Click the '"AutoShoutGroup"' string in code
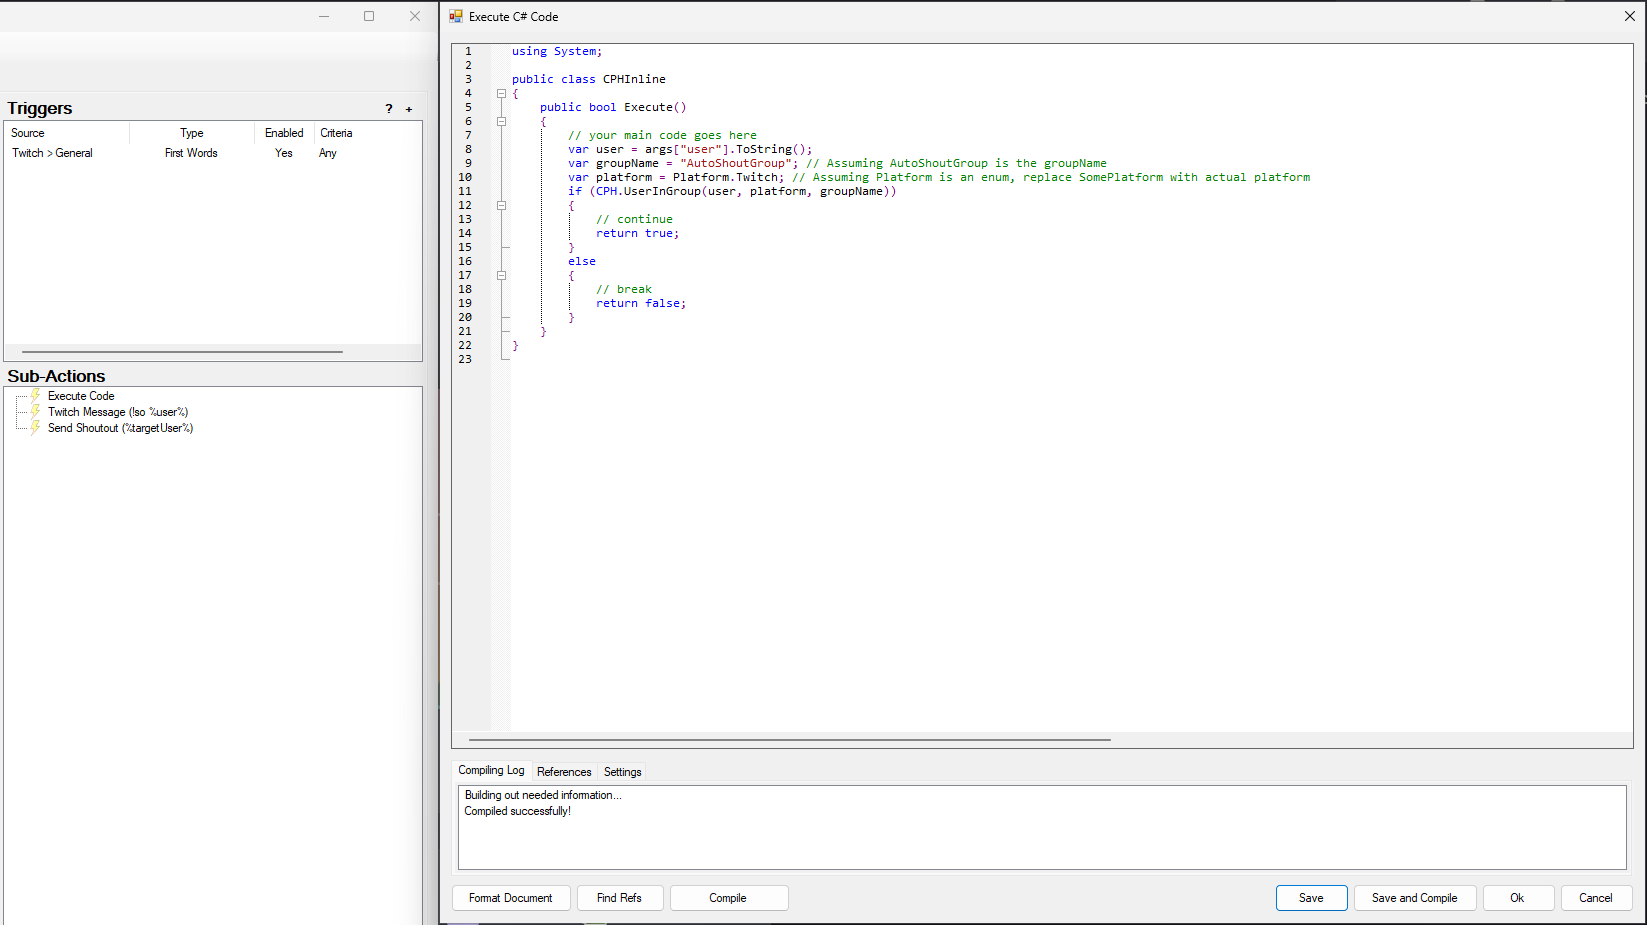 click(736, 163)
